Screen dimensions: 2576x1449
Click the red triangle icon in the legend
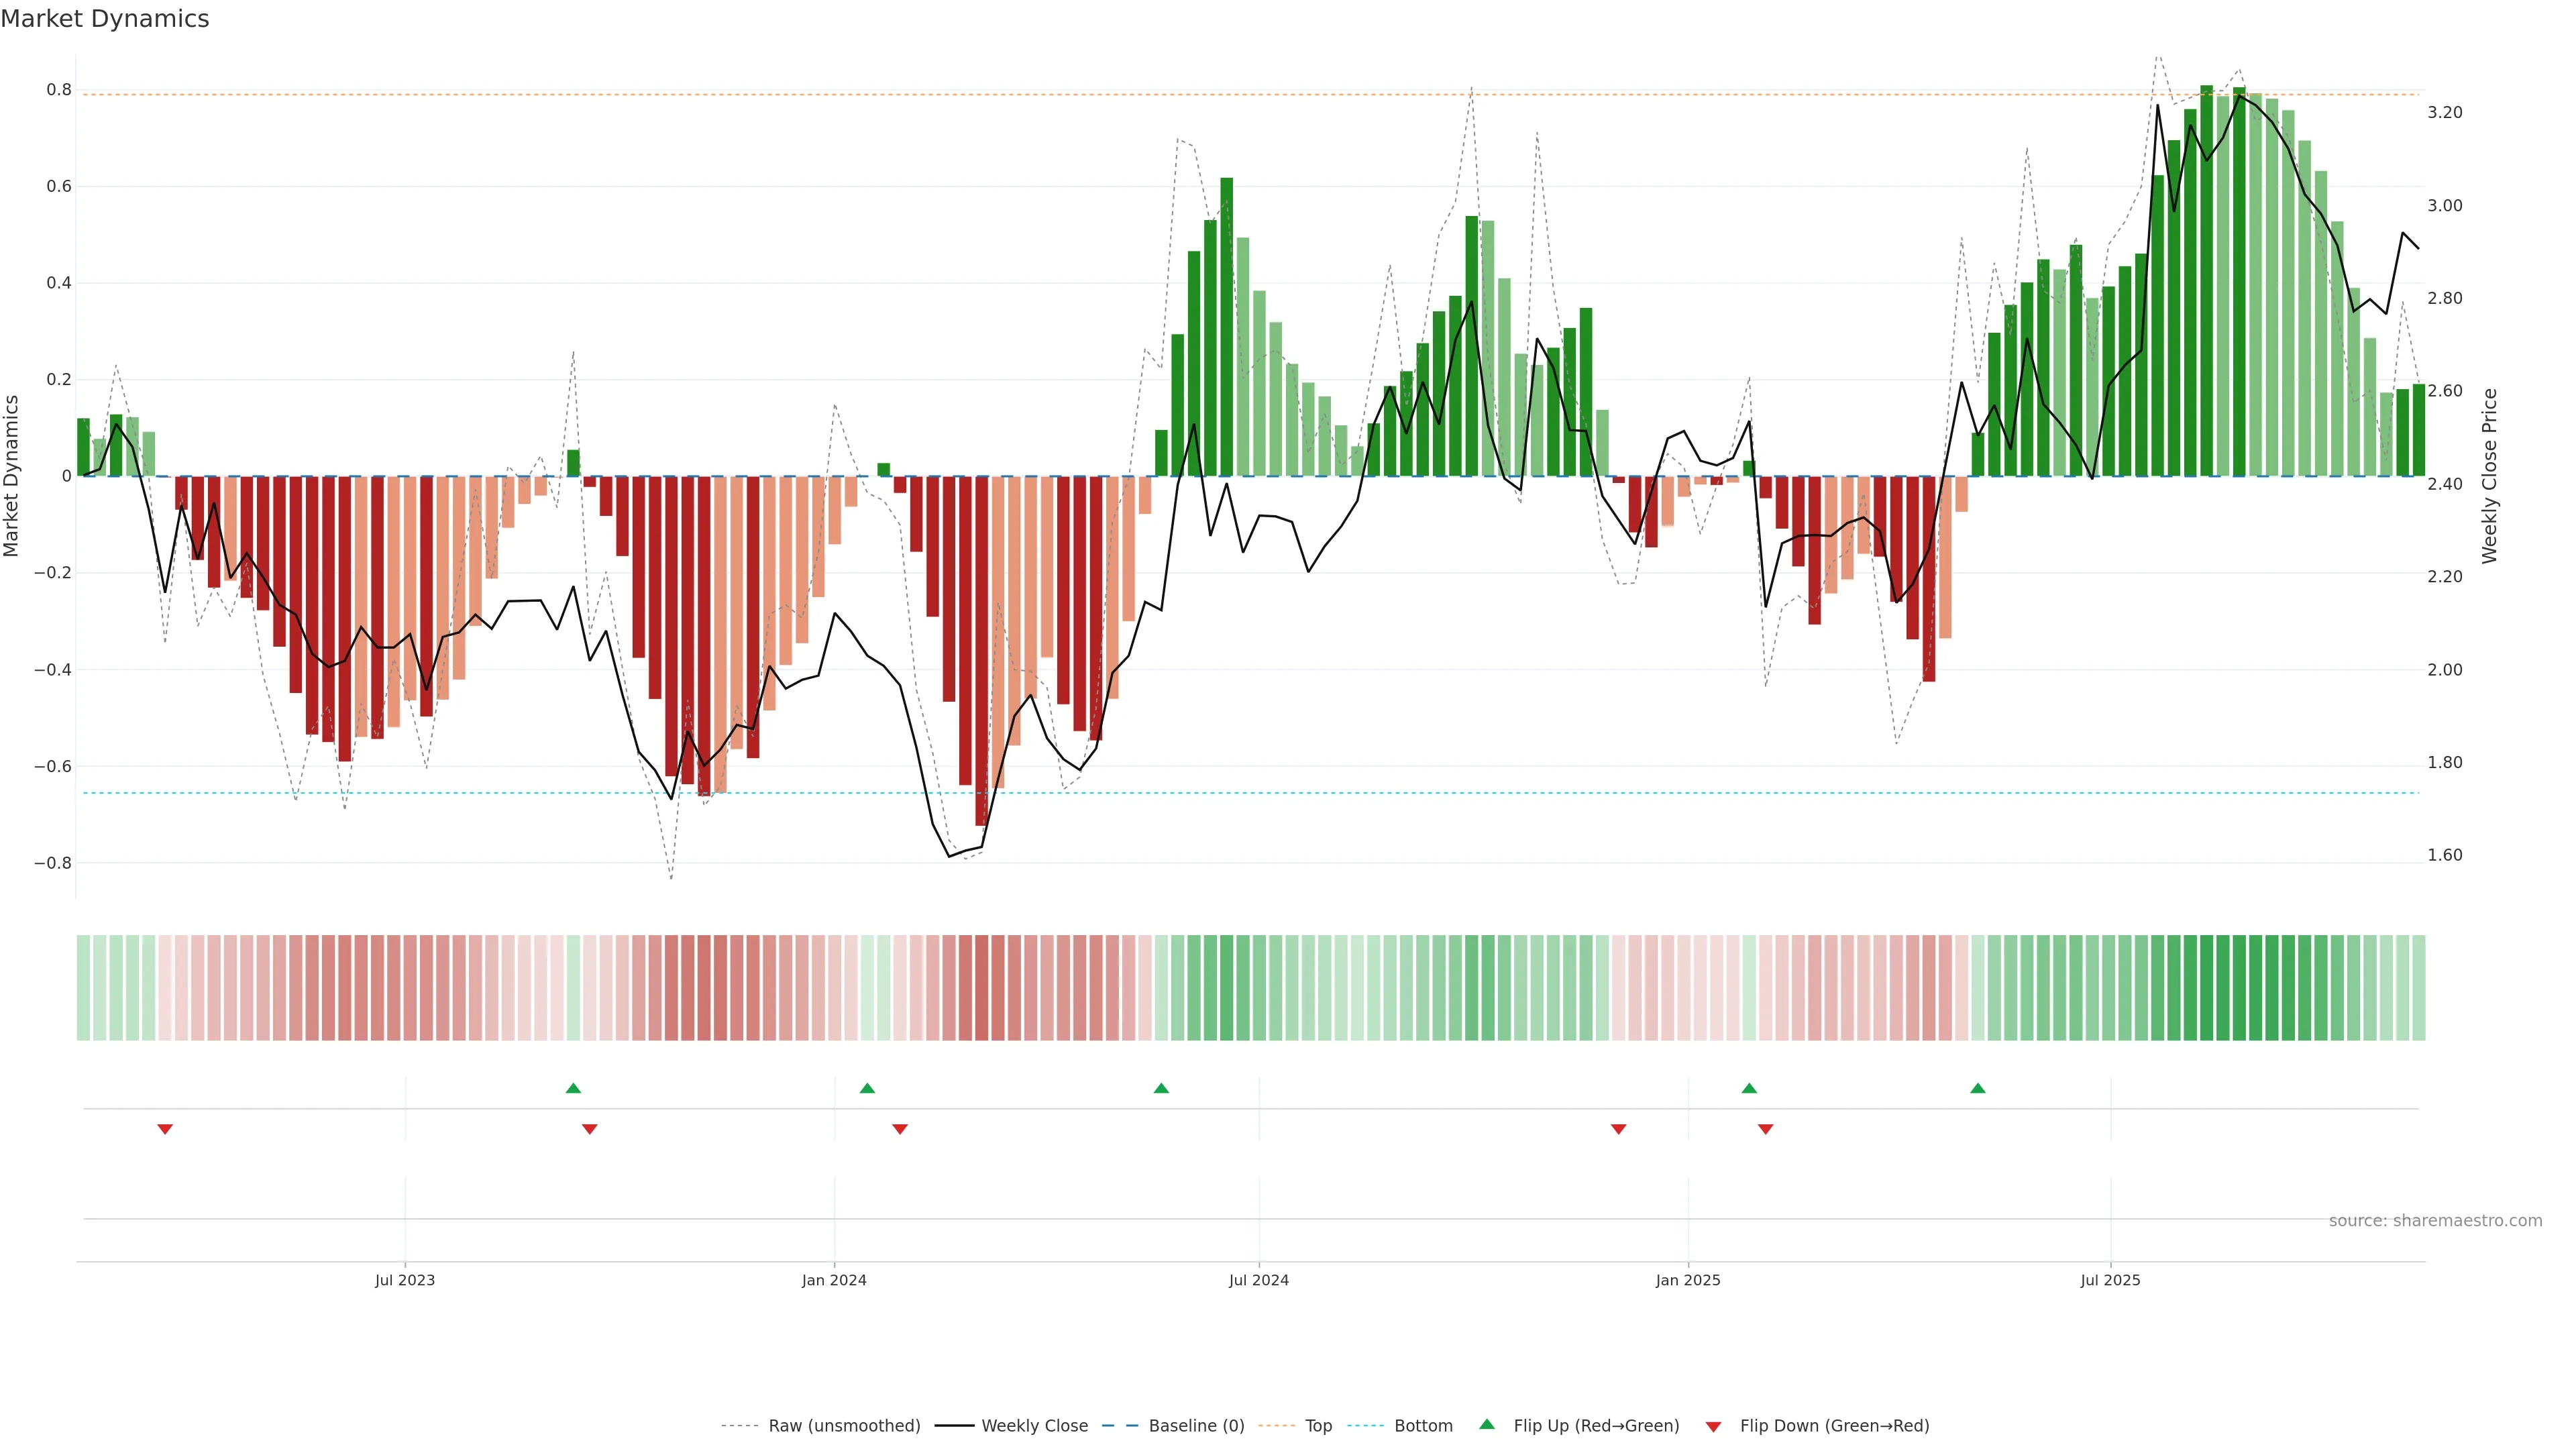tap(1713, 1426)
